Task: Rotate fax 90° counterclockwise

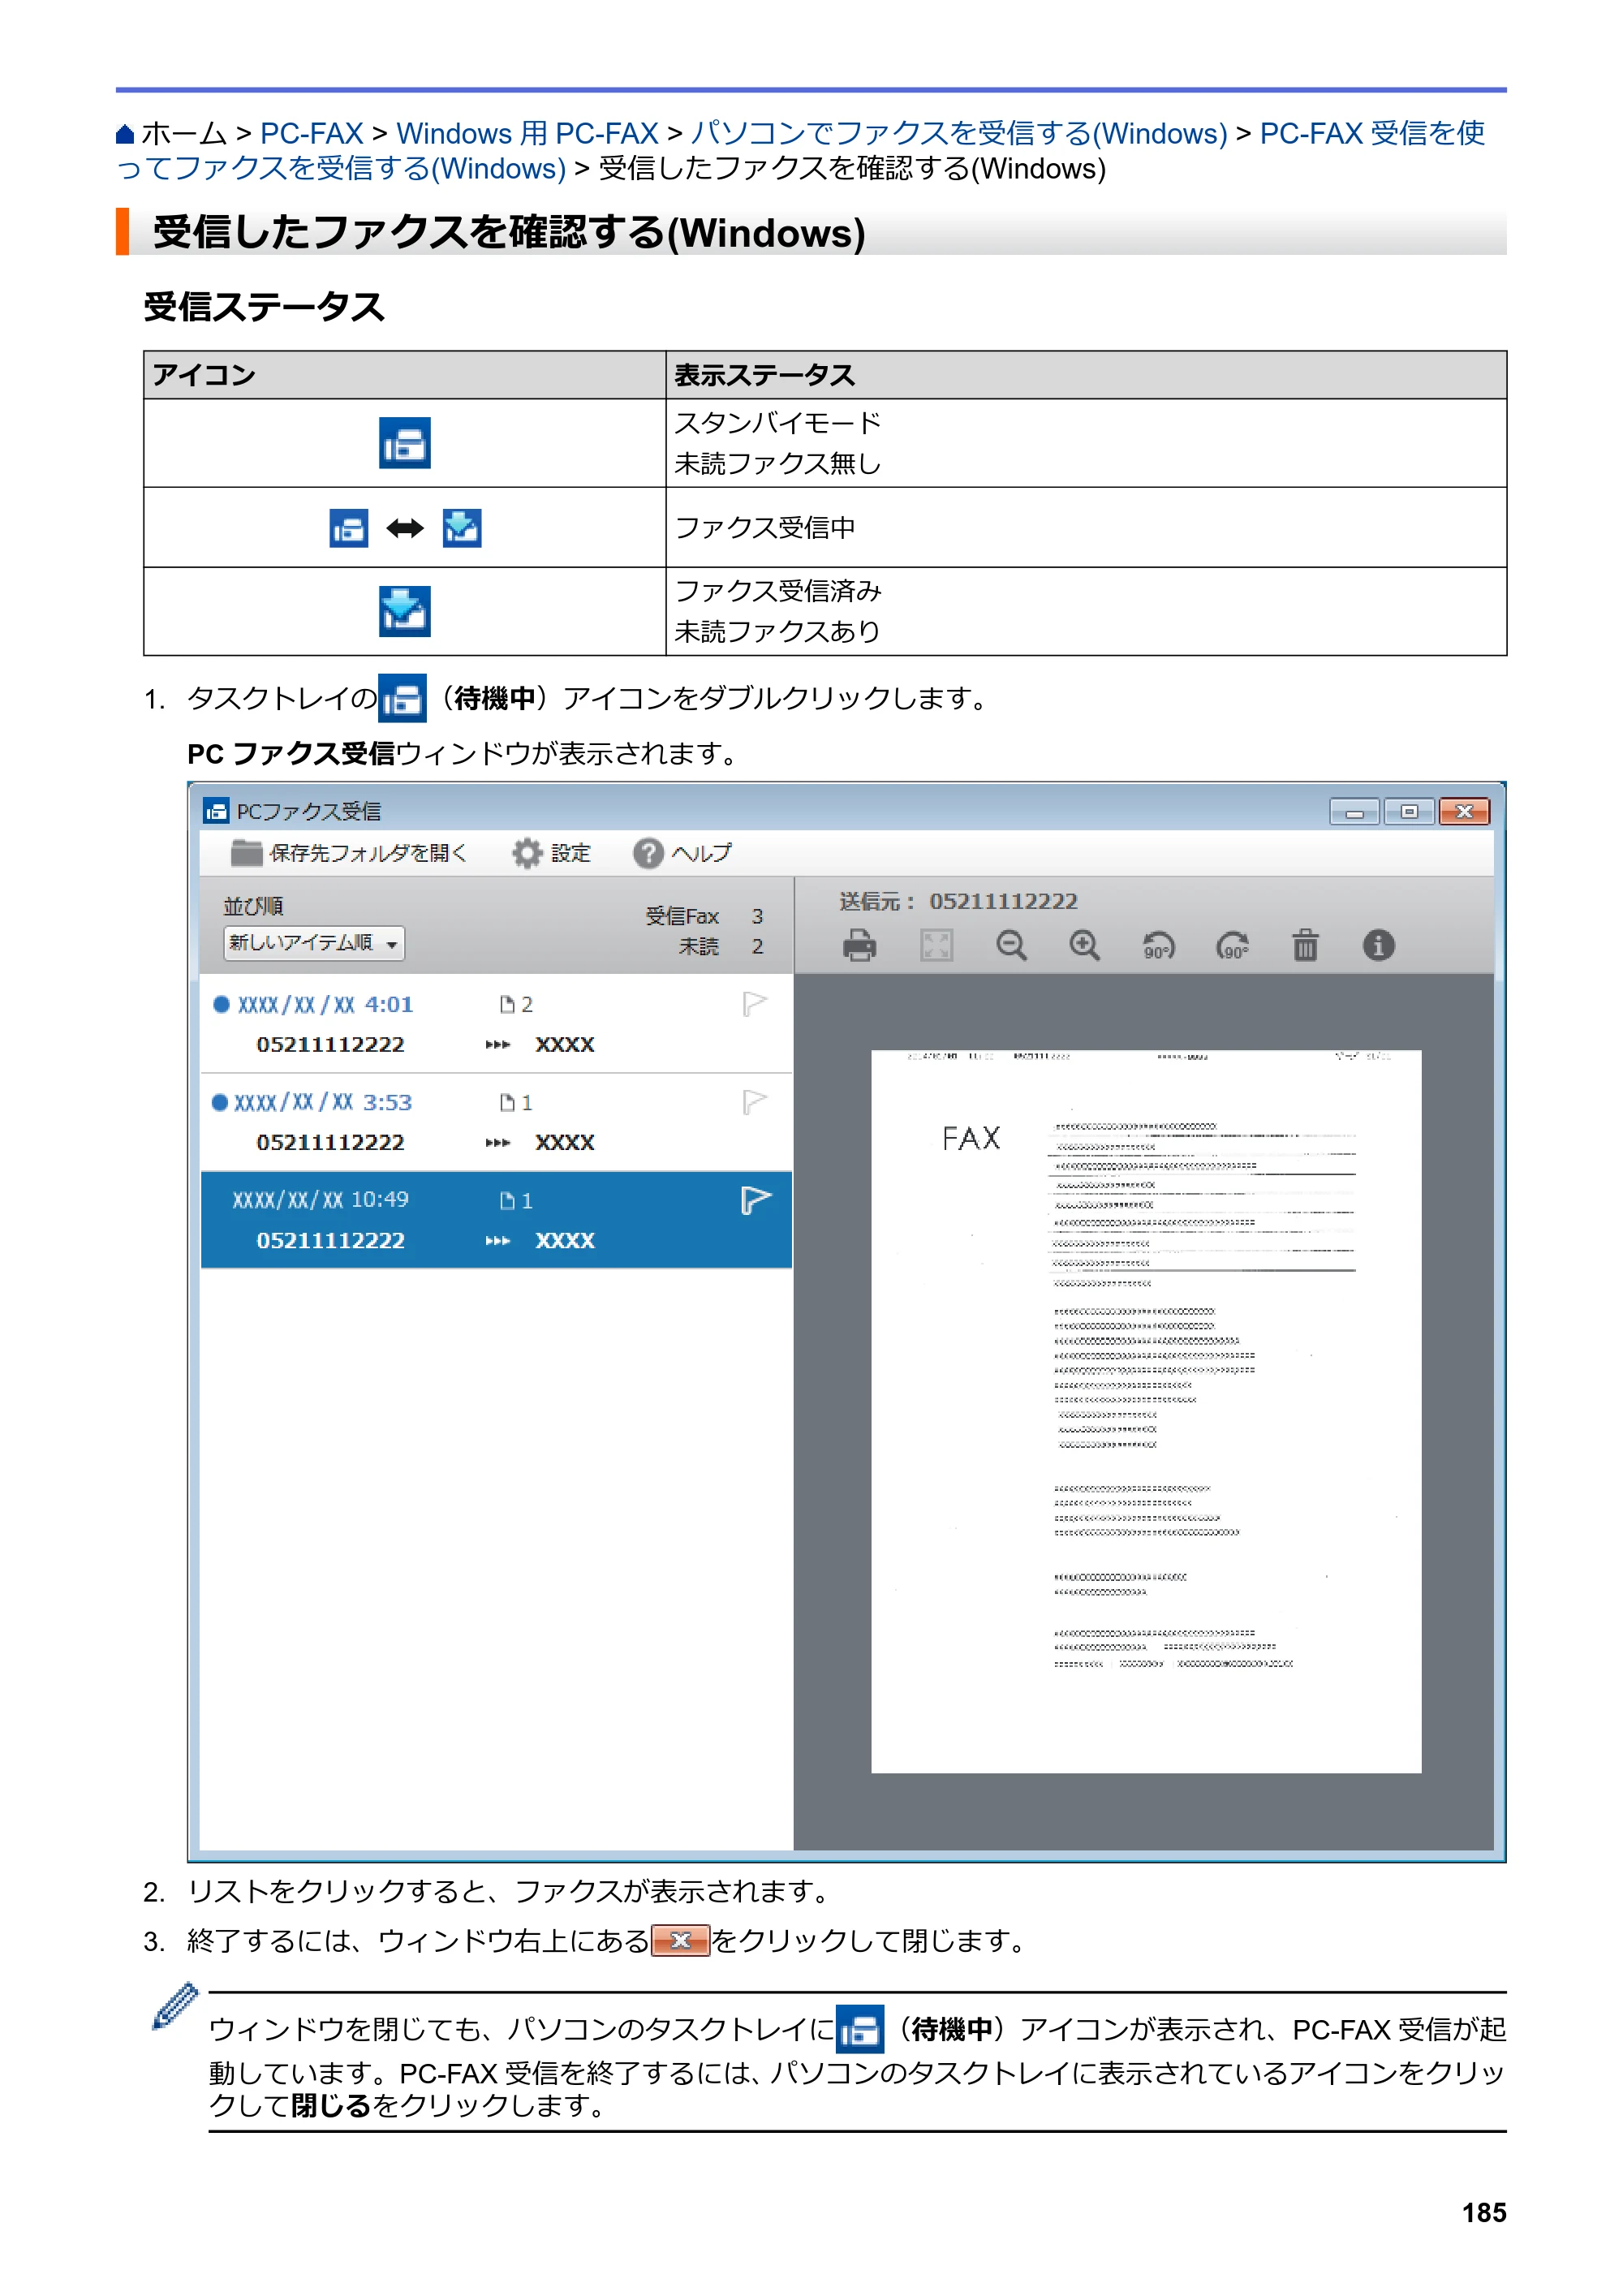Action: (1158, 945)
